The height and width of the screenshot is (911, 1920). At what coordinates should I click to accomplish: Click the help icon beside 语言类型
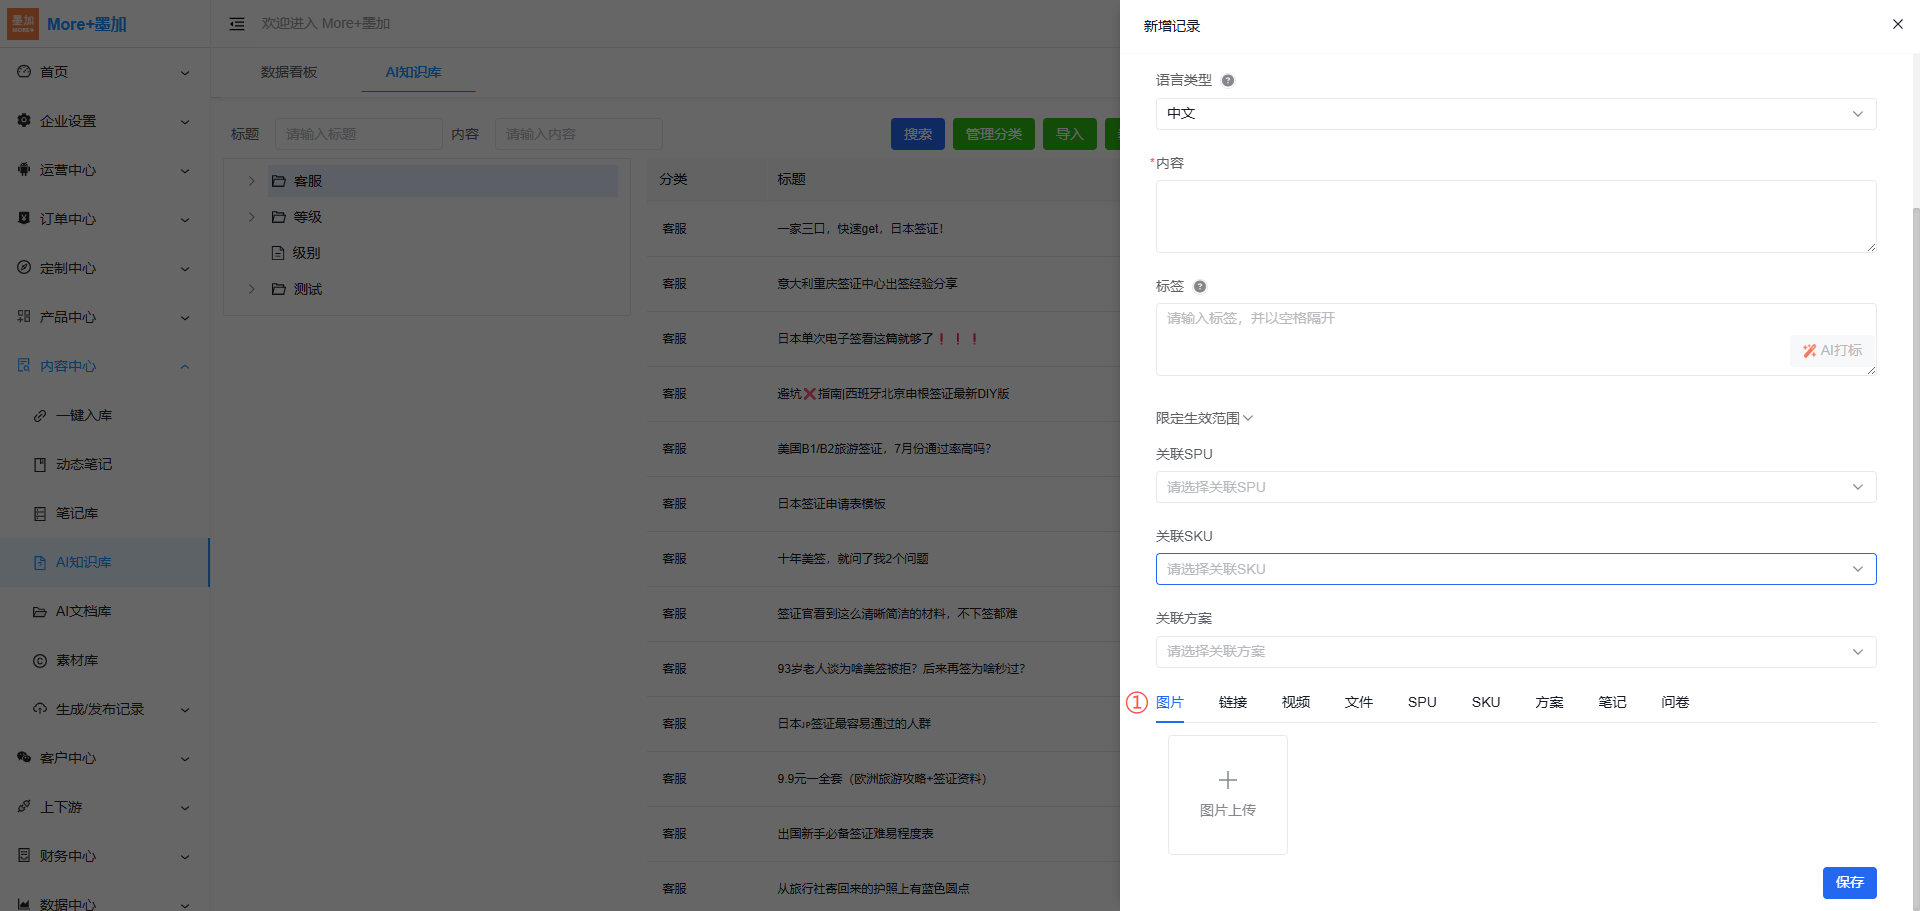(x=1228, y=81)
